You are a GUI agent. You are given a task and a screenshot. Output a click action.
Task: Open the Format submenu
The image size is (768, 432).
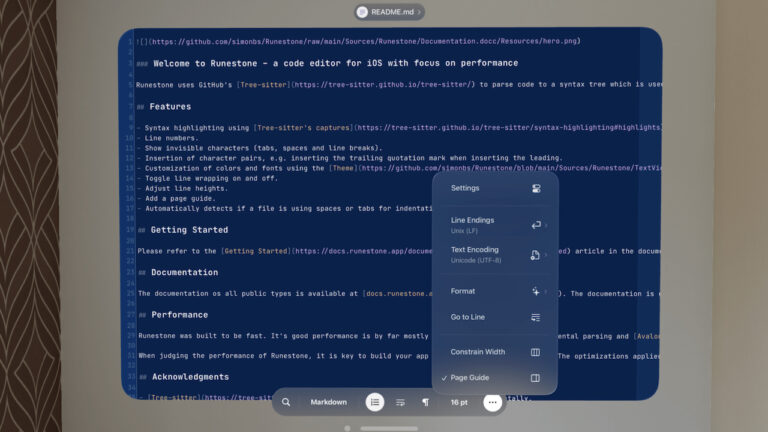tap(495, 291)
